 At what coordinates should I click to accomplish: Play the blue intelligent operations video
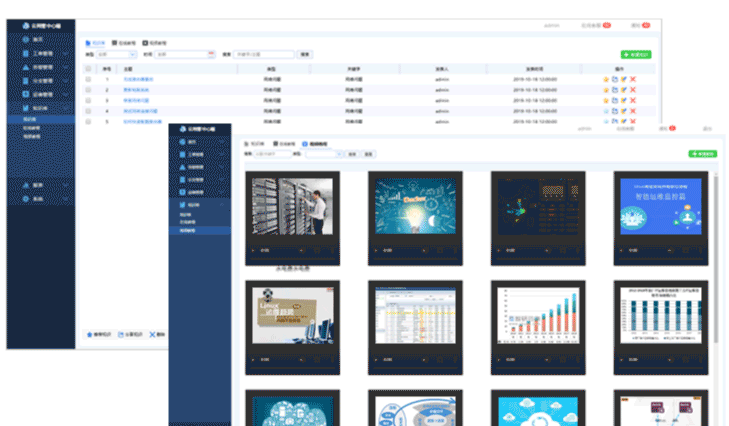621,250
